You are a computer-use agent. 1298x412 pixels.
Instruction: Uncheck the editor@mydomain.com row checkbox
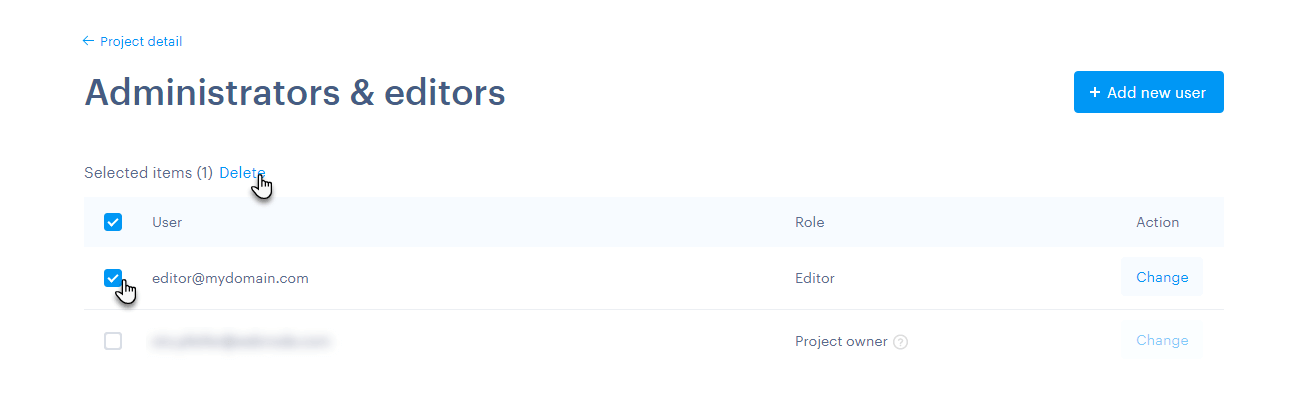(113, 278)
